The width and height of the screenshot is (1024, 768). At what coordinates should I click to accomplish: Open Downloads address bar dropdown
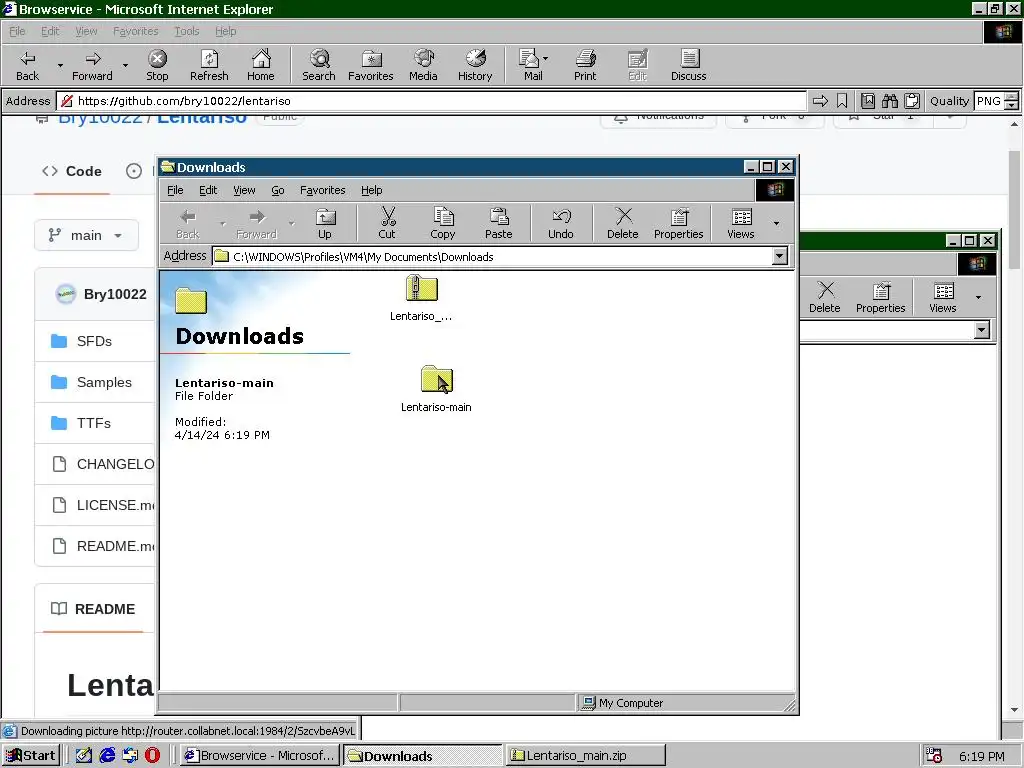click(780, 256)
